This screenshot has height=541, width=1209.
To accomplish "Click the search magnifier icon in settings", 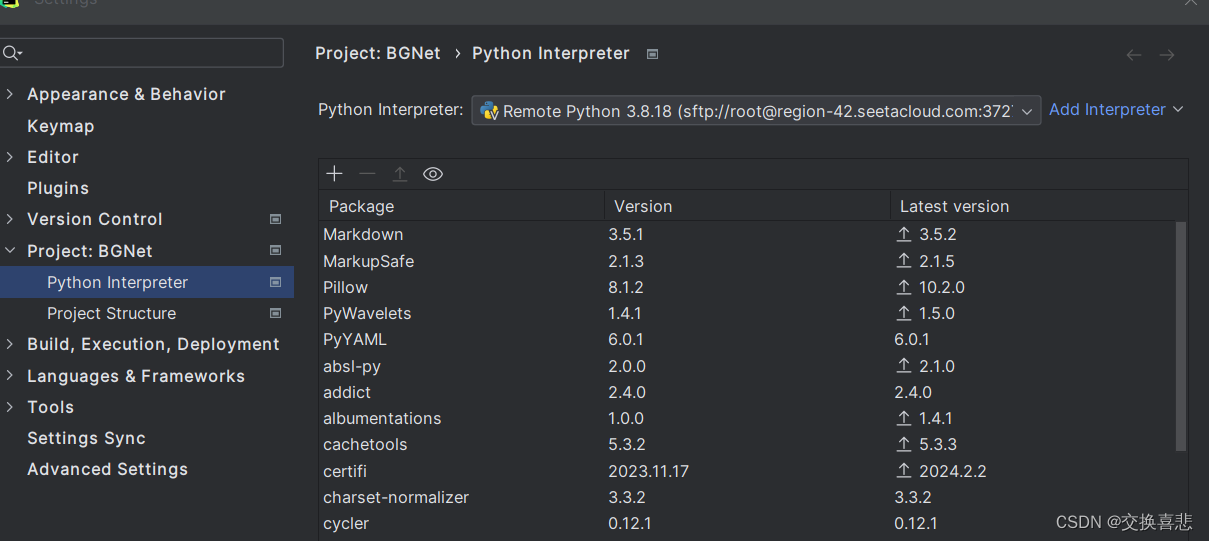I will coord(11,53).
